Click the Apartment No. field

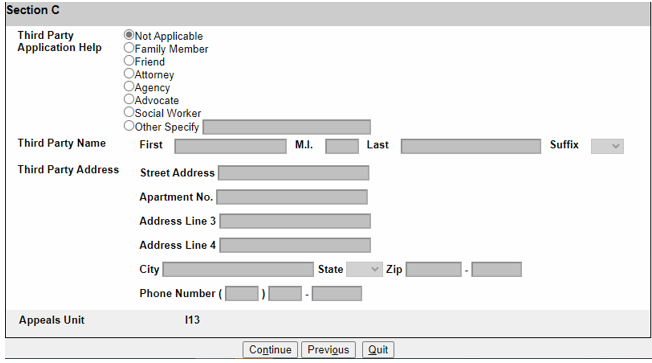point(292,197)
